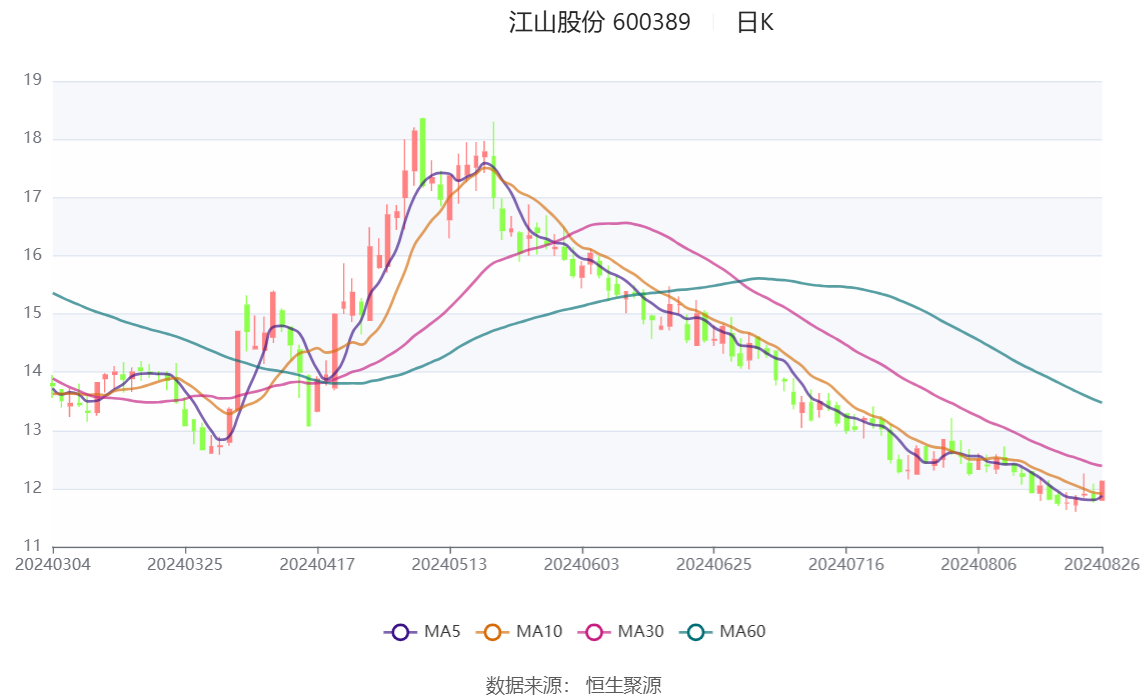Click x-axis date label 20240625
The height and width of the screenshot is (699, 1147).
click(714, 564)
